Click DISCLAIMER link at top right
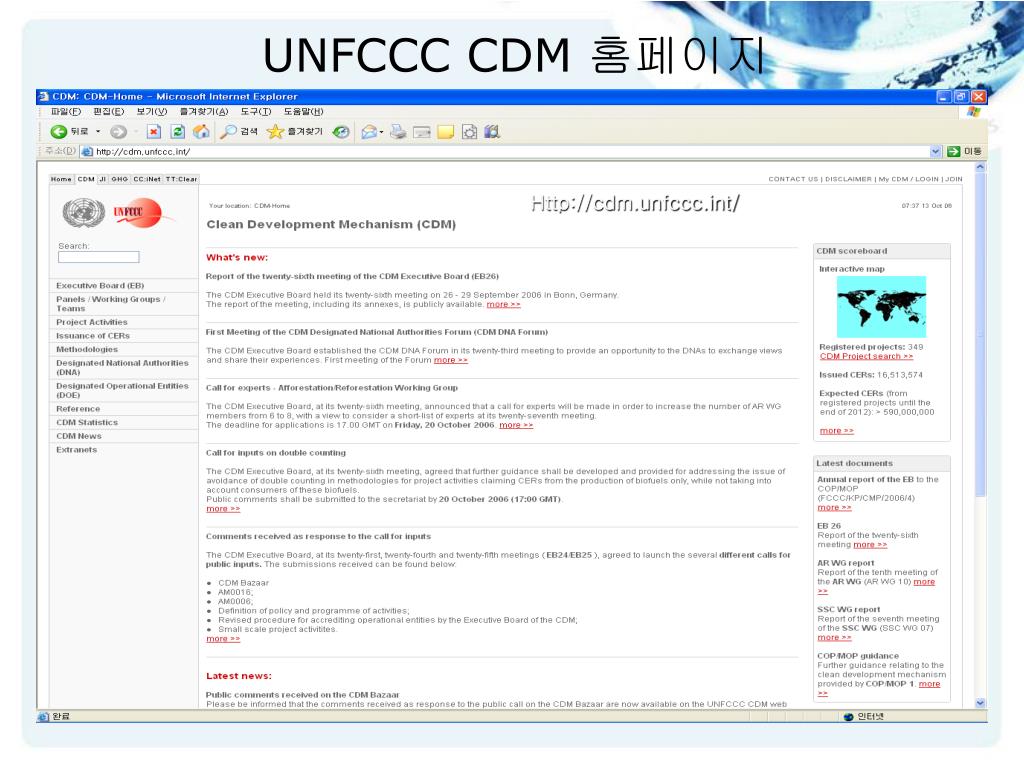The height and width of the screenshot is (768, 1024). pos(848,179)
